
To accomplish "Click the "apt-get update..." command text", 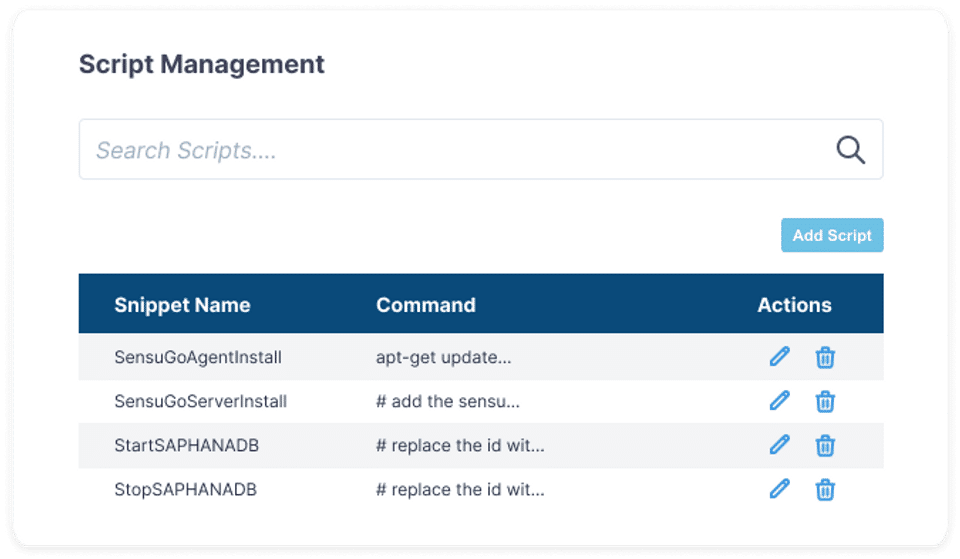I will [x=444, y=357].
